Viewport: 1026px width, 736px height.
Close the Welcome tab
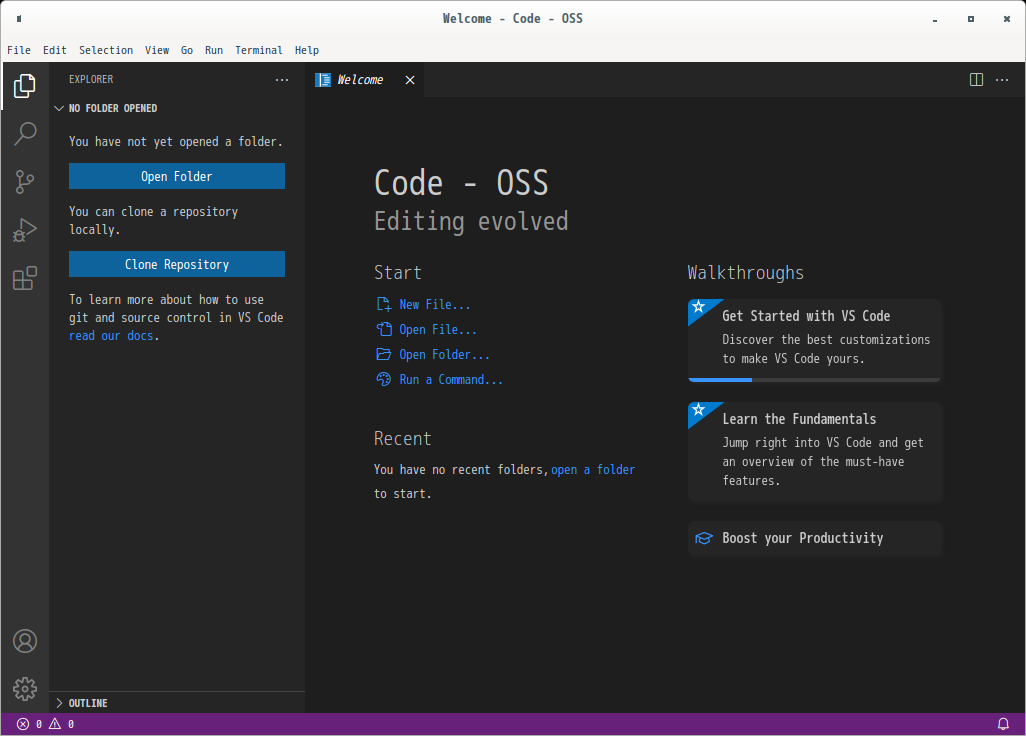[410, 80]
